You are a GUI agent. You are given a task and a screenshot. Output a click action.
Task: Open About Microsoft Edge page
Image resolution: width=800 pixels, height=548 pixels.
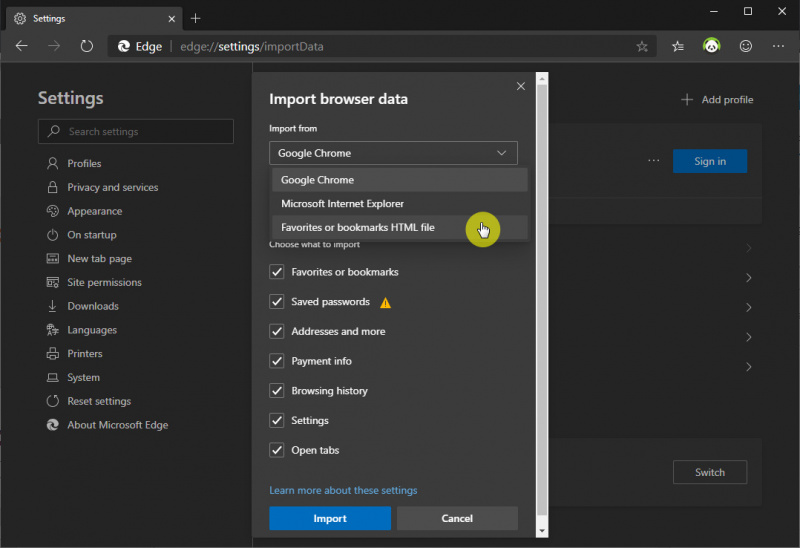[x=107, y=425]
